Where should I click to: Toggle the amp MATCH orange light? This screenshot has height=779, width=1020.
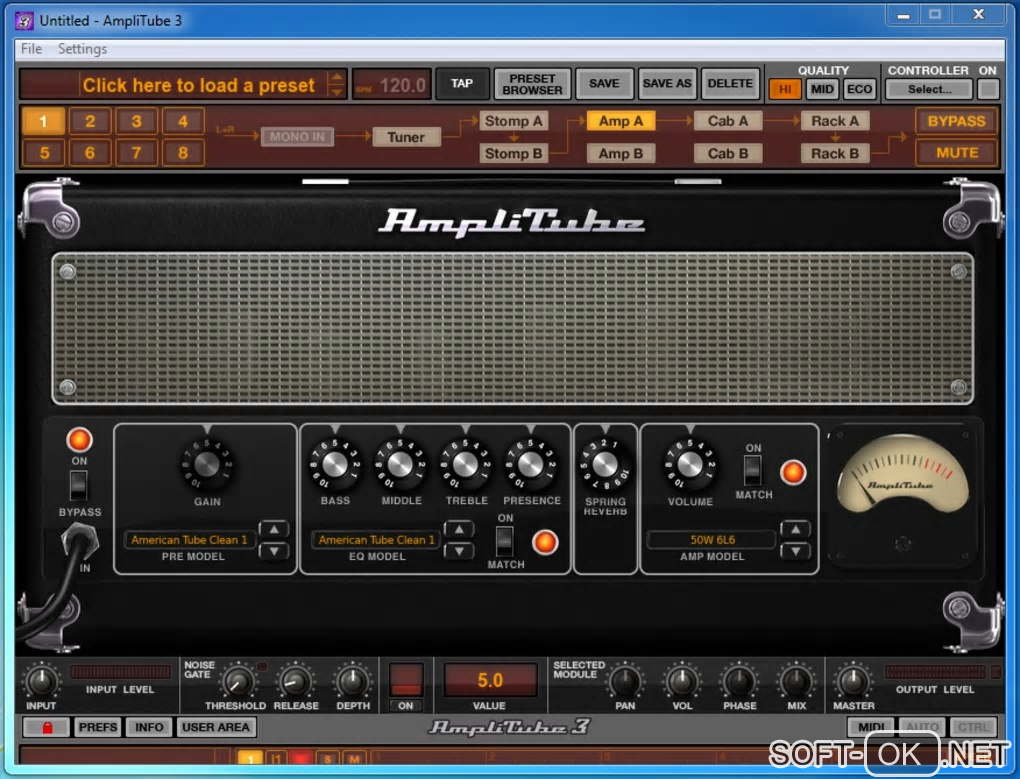point(793,473)
